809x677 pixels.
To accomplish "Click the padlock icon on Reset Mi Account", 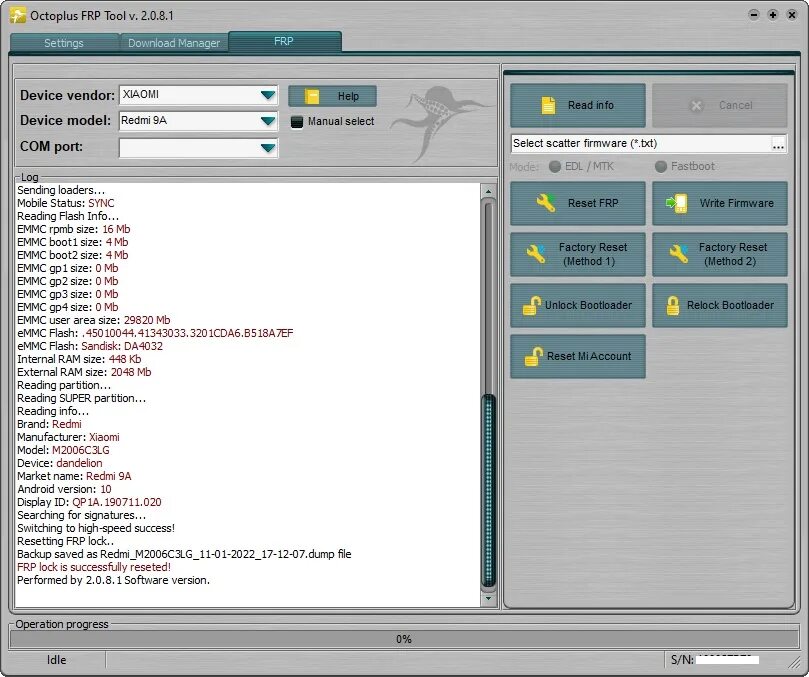I will click(533, 356).
